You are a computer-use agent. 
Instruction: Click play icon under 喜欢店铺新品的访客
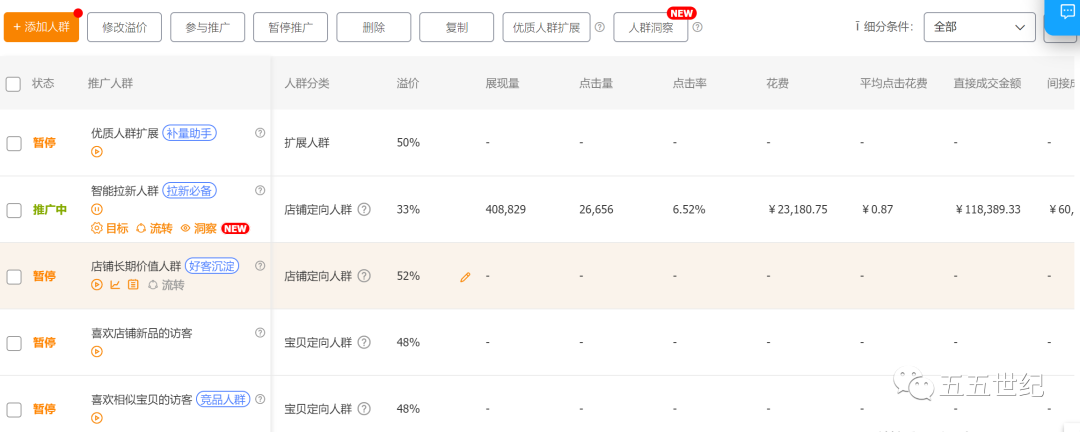97,351
